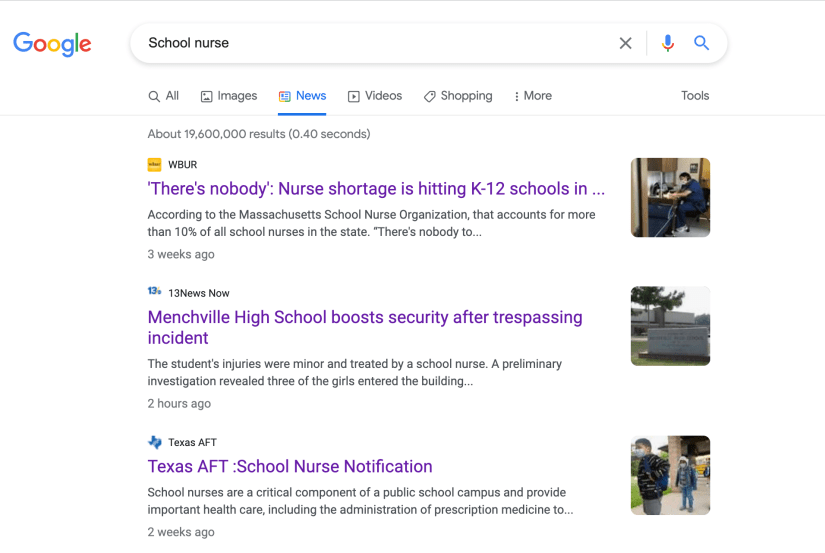Click the 13News Now source name
The height and width of the screenshot is (553, 825).
point(199,293)
